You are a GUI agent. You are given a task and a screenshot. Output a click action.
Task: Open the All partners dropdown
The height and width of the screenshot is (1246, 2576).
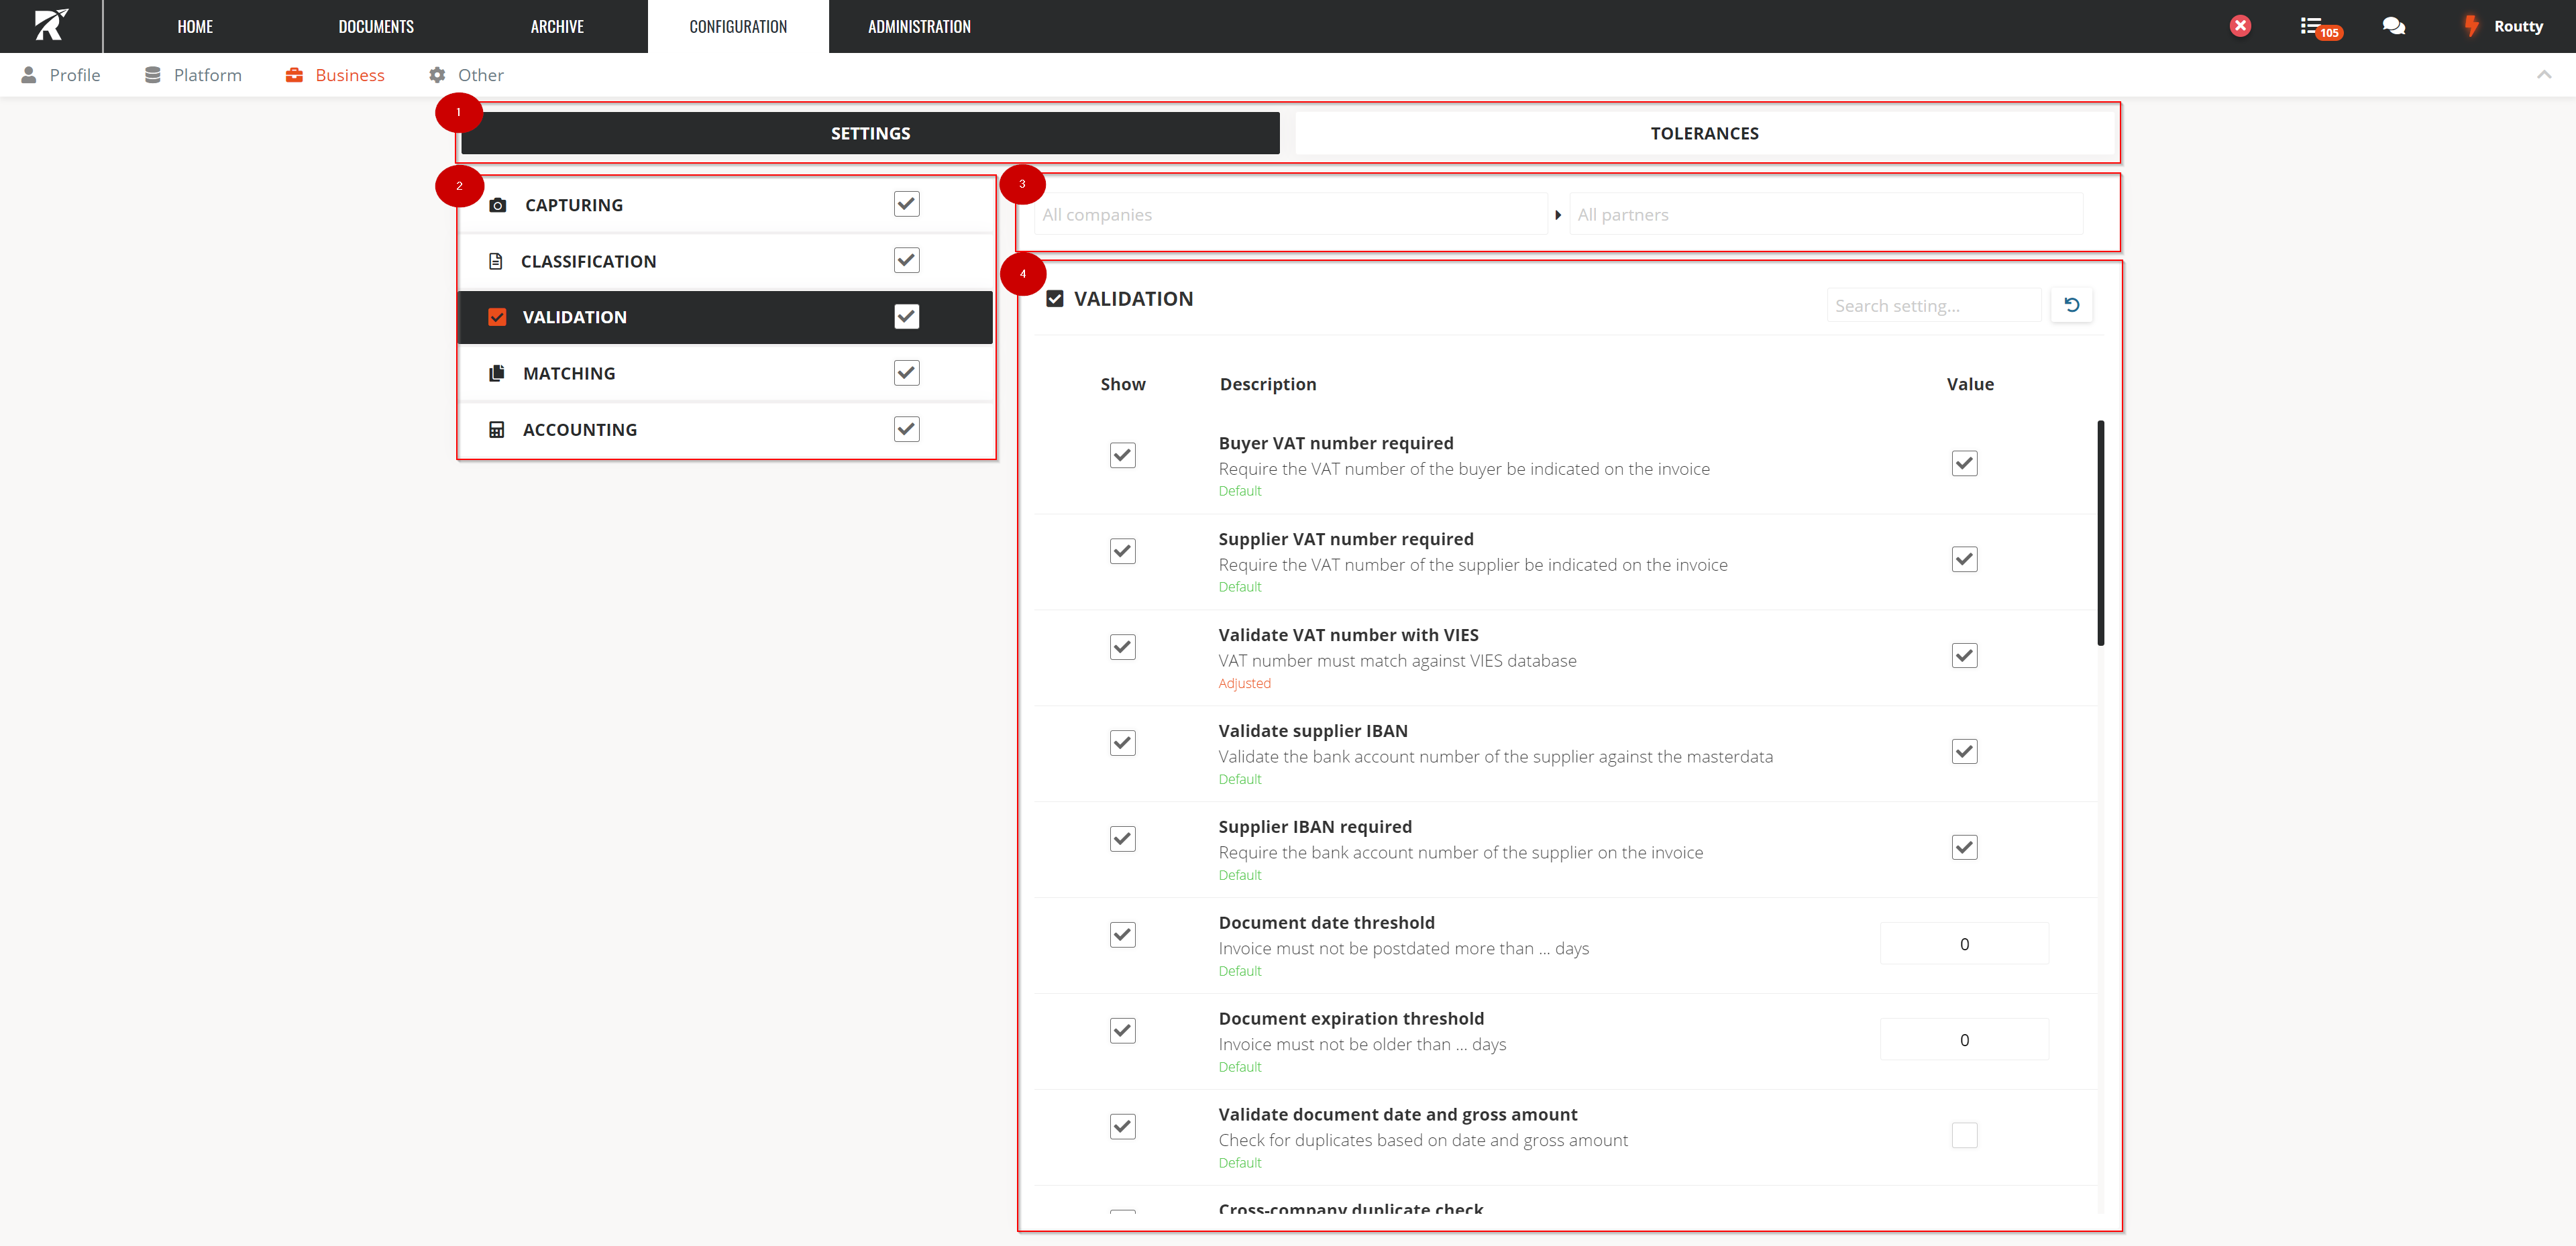coord(1825,214)
